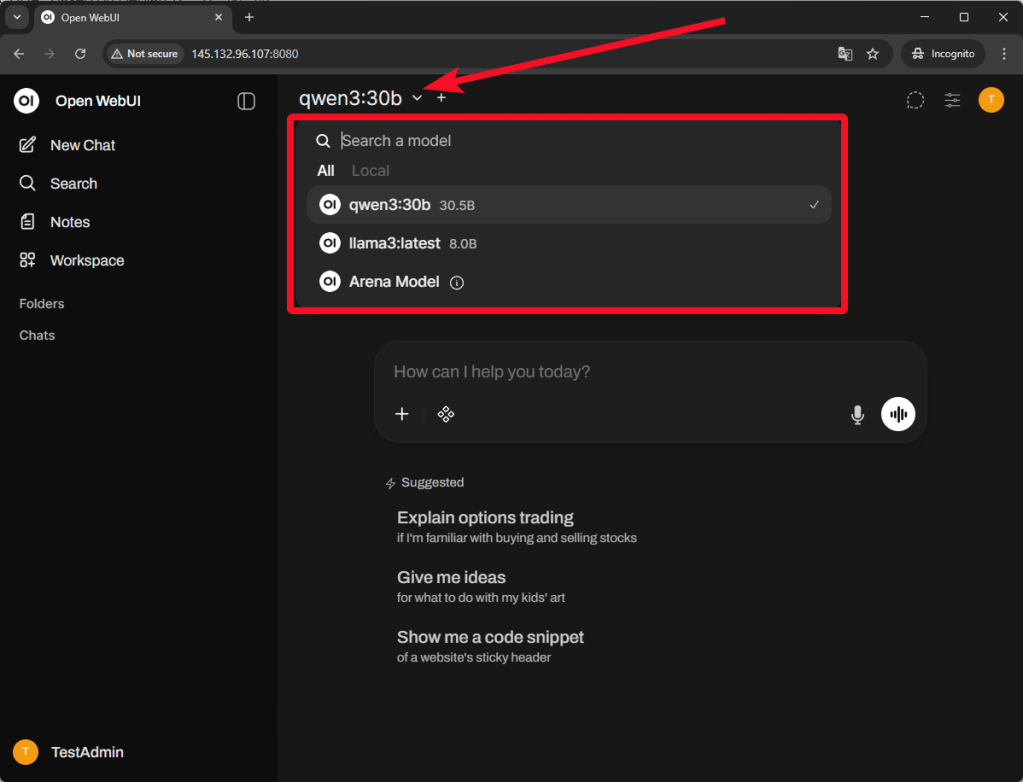Expand the Folders section in sidebar

coord(41,303)
